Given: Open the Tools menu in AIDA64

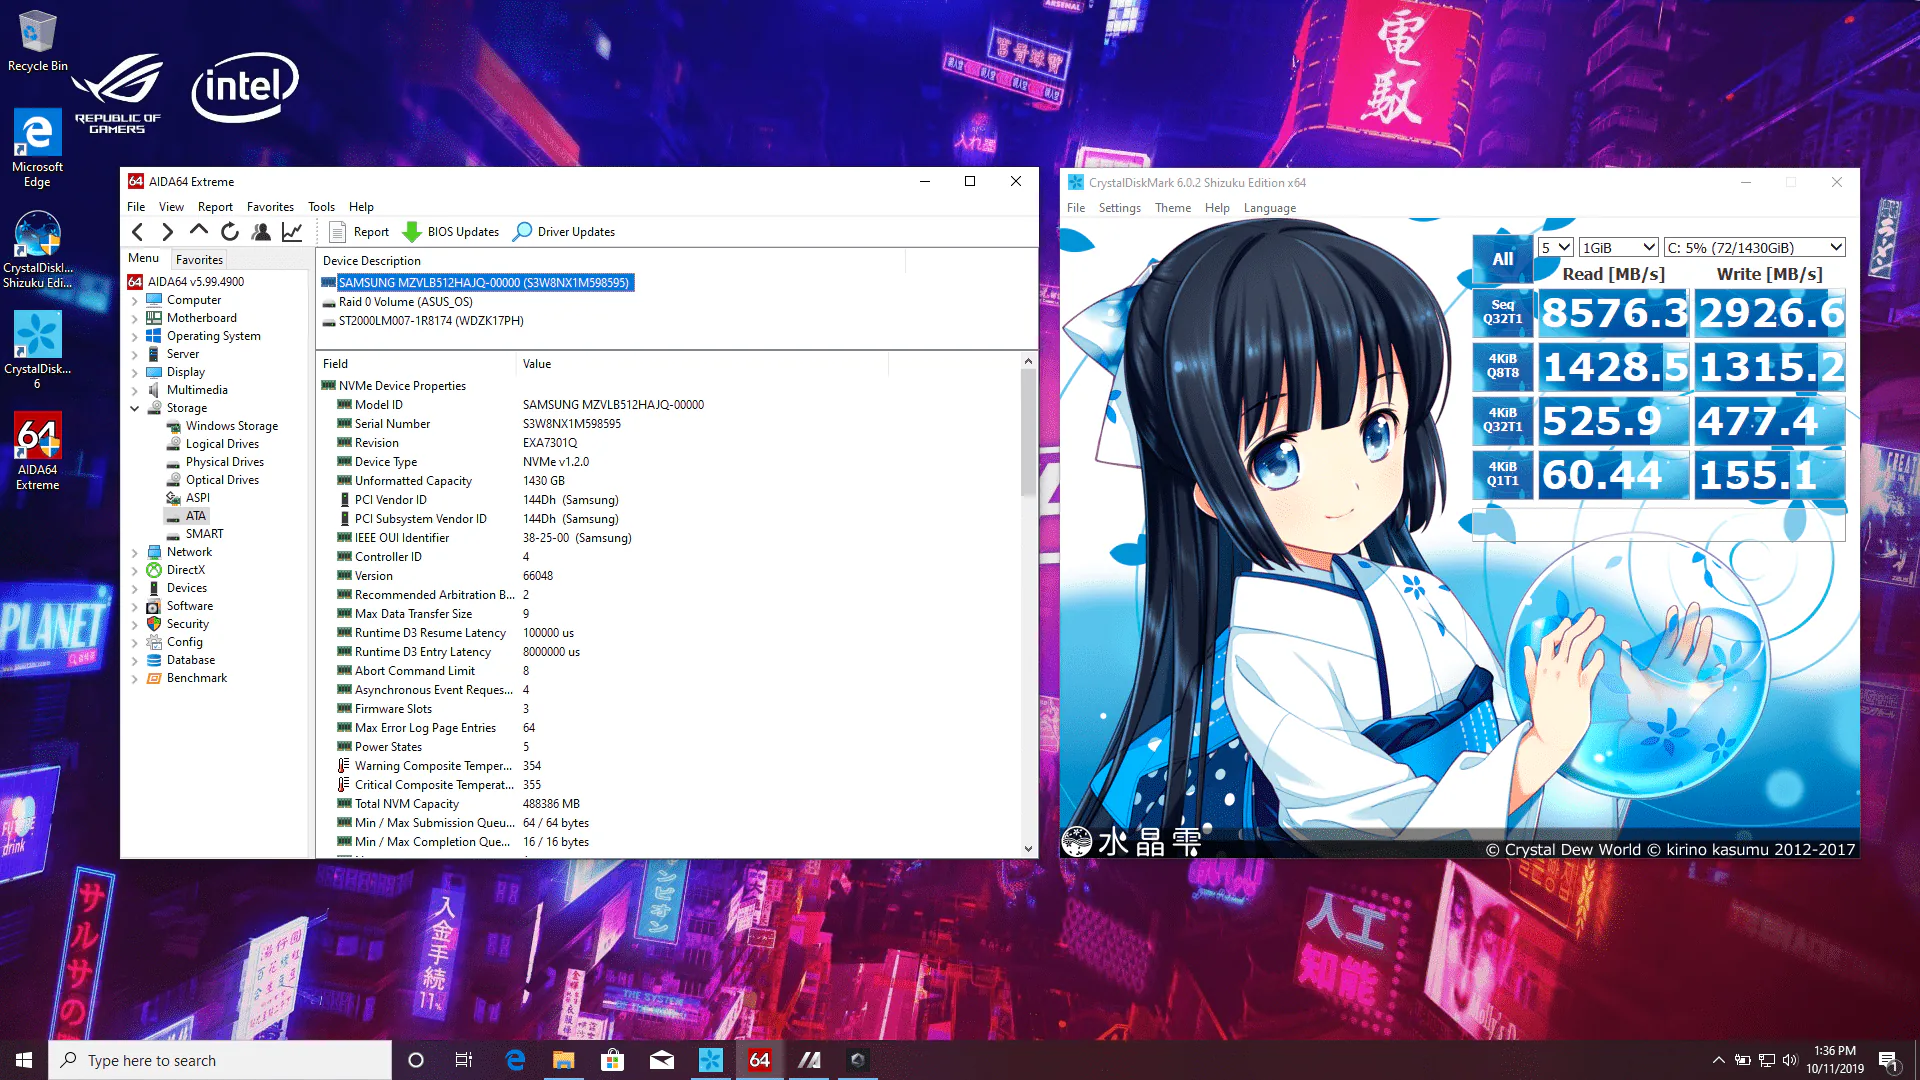Looking at the screenshot, I should click(x=321, y=207).
